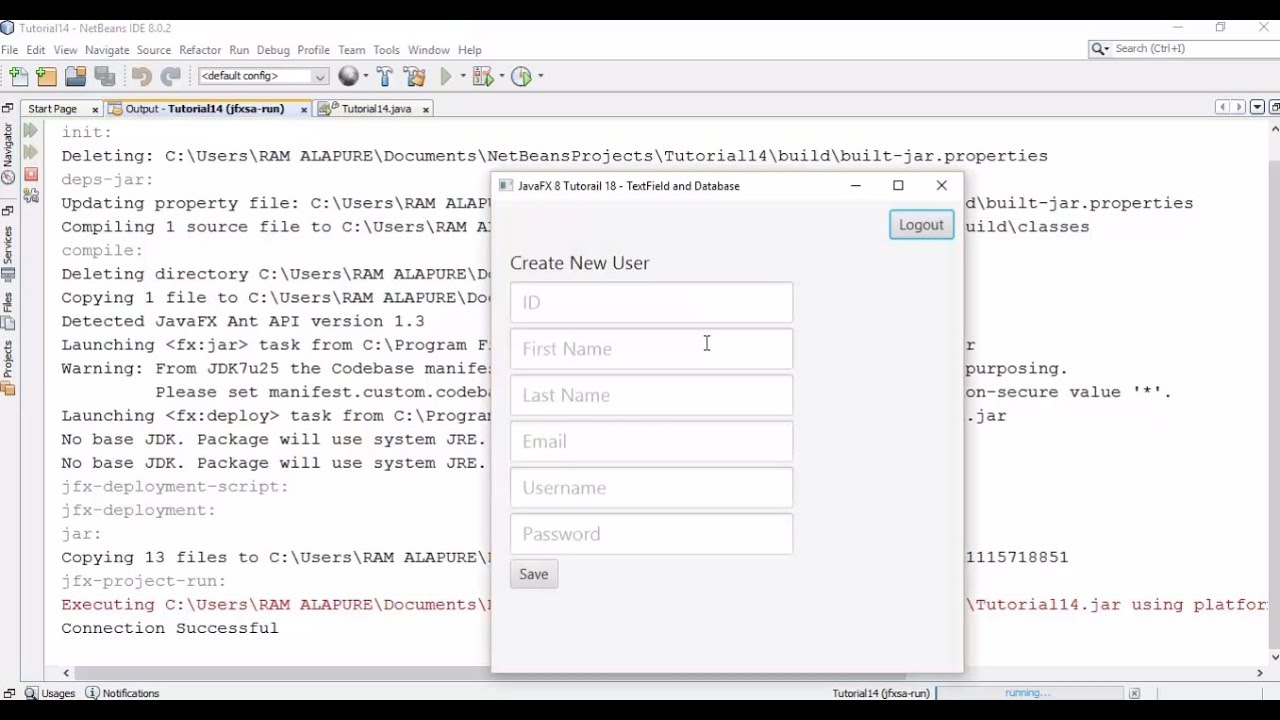Click the Profile Project icon

click(521, 76)
